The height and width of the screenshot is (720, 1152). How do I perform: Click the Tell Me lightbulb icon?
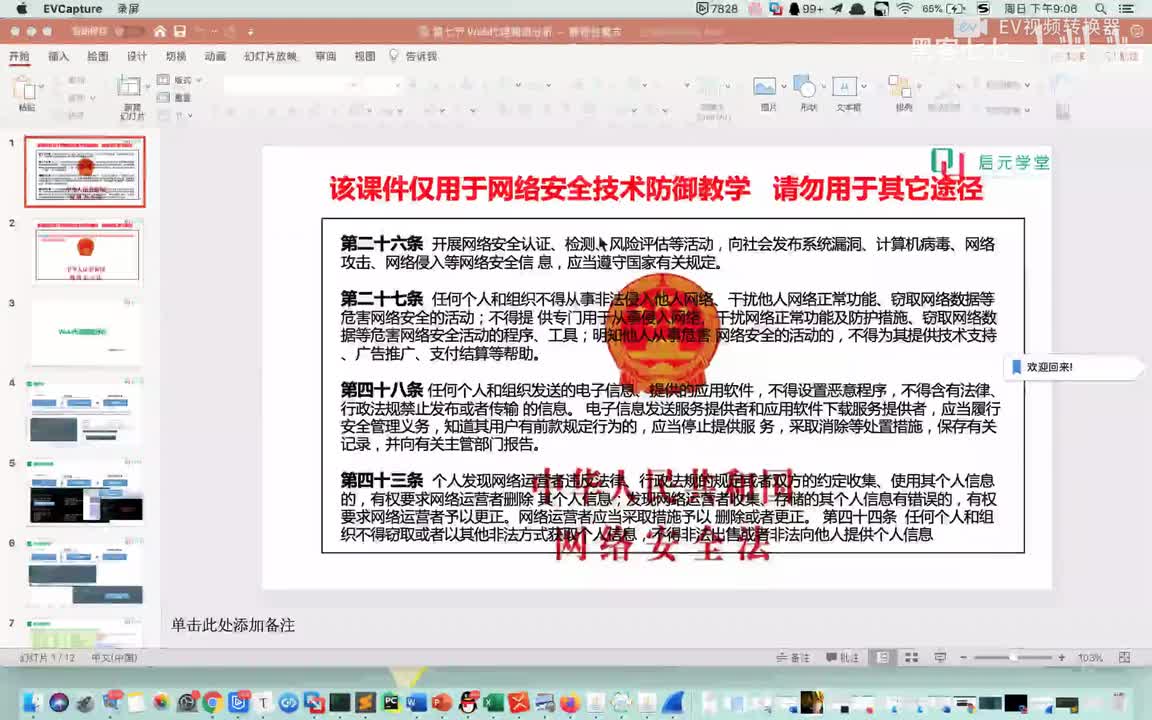click(394, 56)
